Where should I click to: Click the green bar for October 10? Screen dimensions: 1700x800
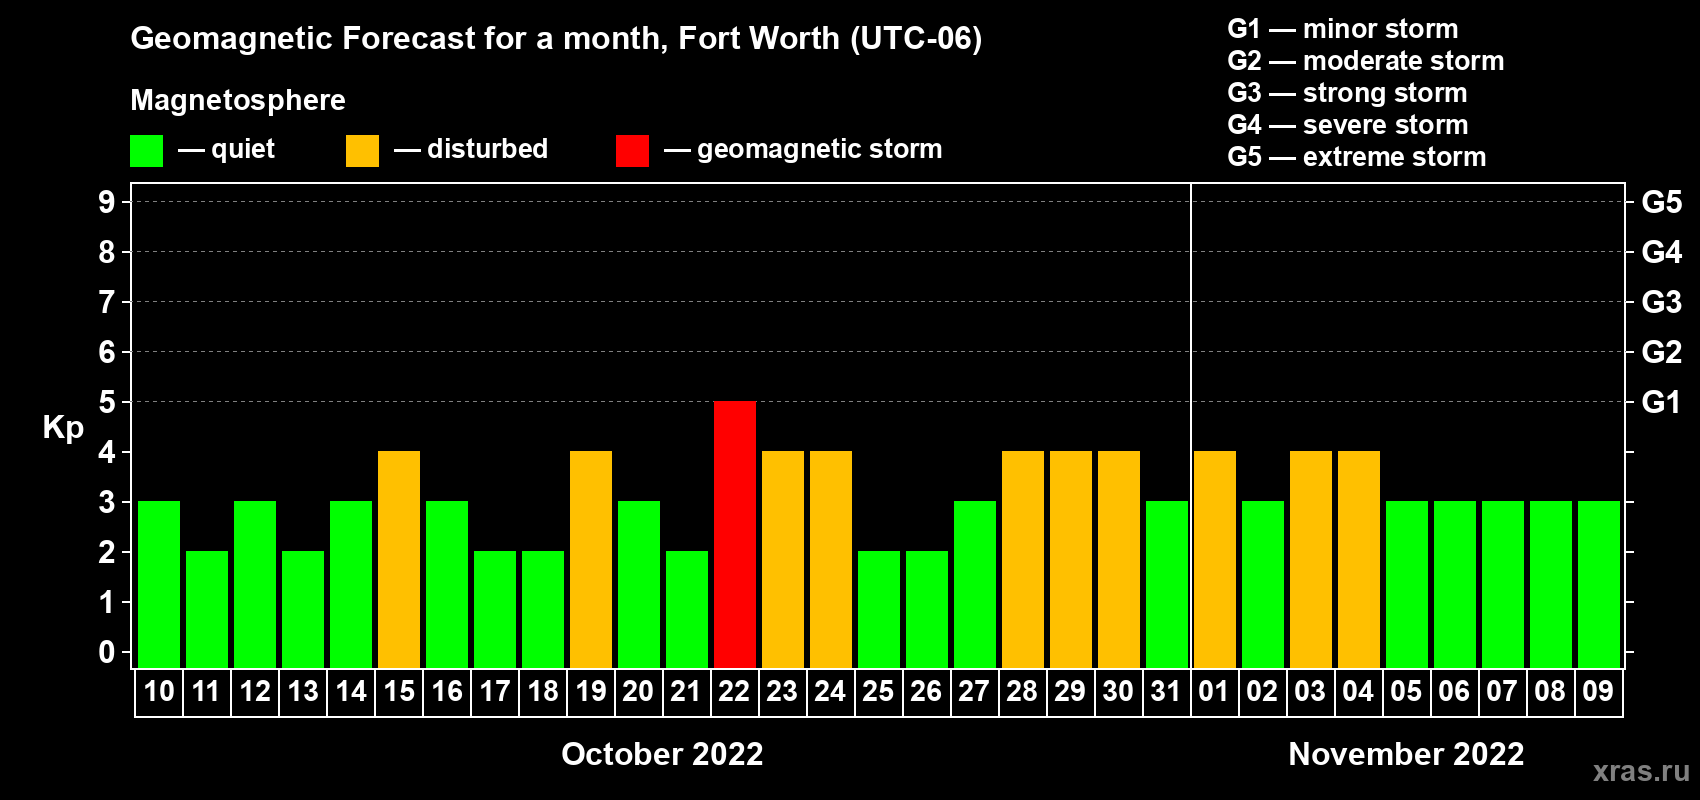159,584
